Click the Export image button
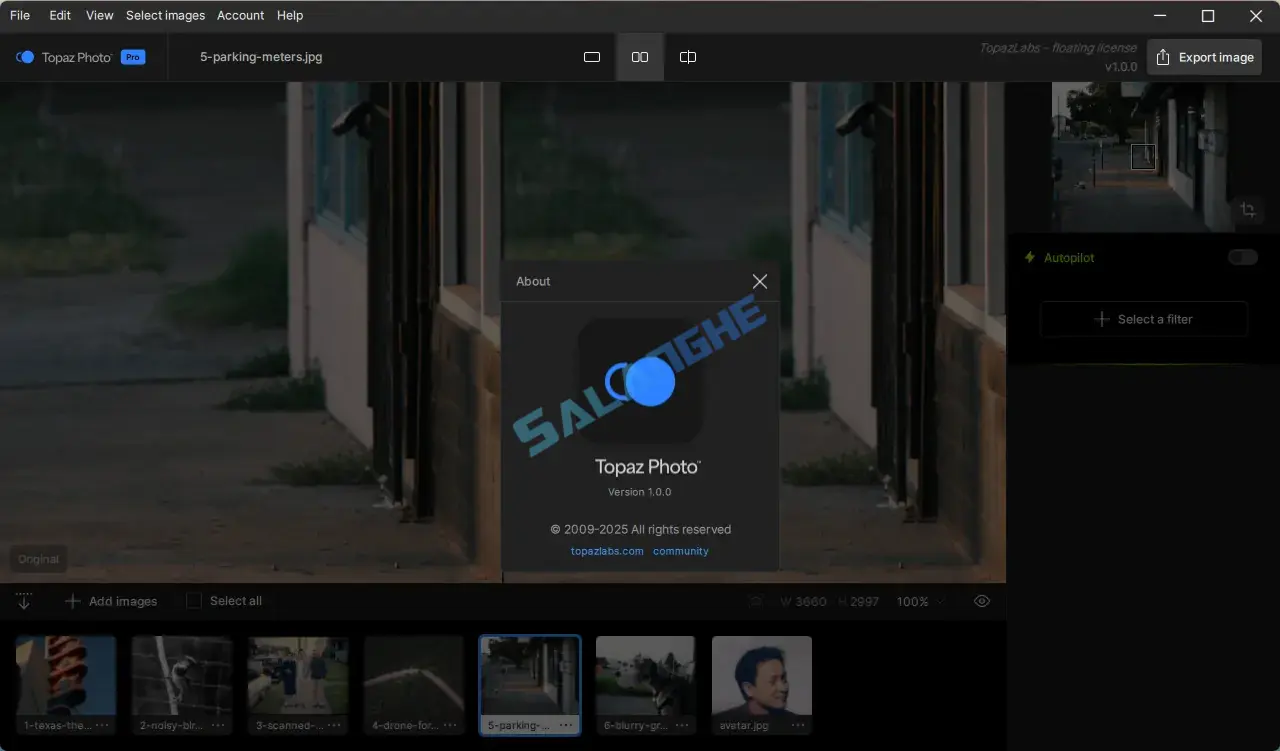Image resolution: width=1280 pixels, height=751 pixels. click(x=1204, y=57)
